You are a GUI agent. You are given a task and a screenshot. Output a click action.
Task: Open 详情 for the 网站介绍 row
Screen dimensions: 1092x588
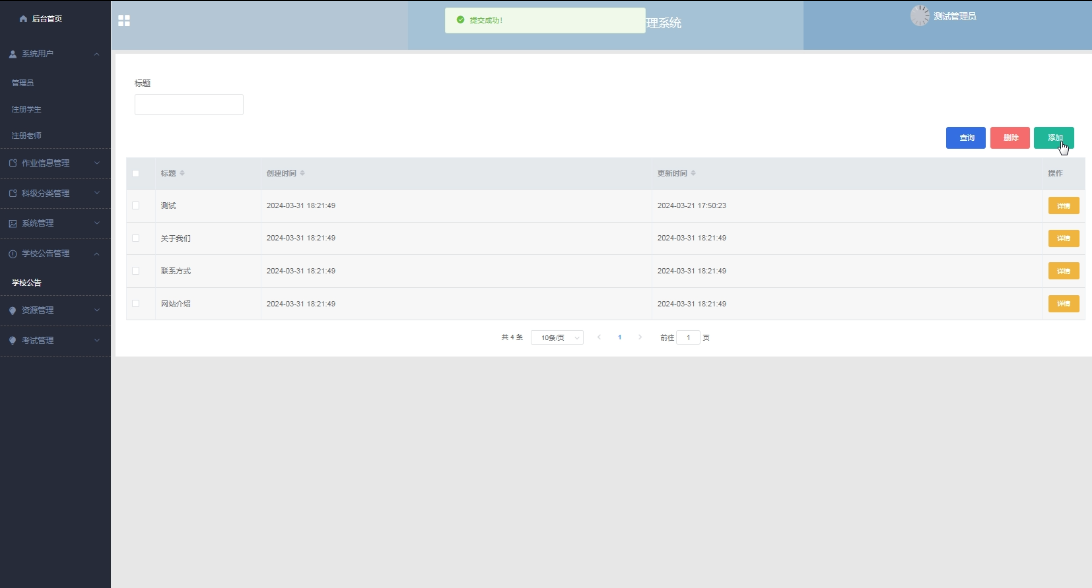point(1063,304)
